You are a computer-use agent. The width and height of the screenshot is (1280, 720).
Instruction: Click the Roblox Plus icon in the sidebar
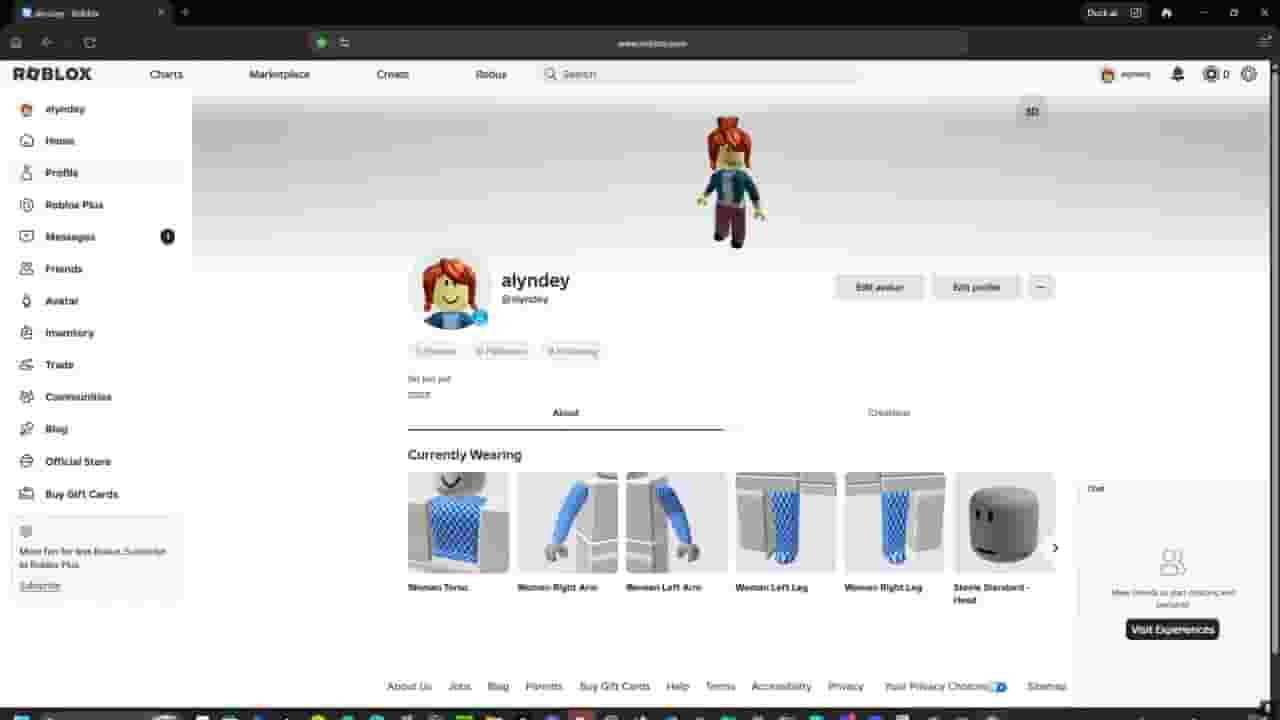tap(27, 205)
